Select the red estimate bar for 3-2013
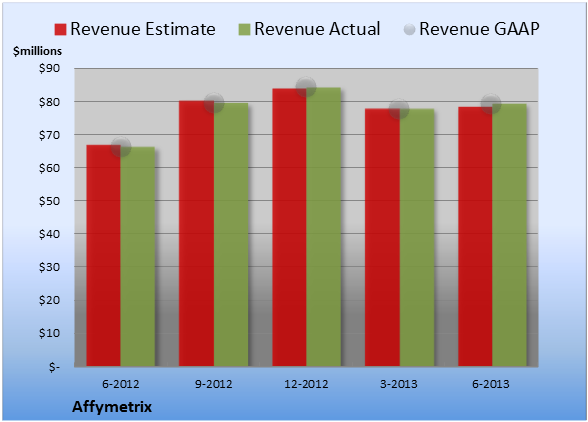This screenshot has height=422, width=588. (x=382, y=237)
